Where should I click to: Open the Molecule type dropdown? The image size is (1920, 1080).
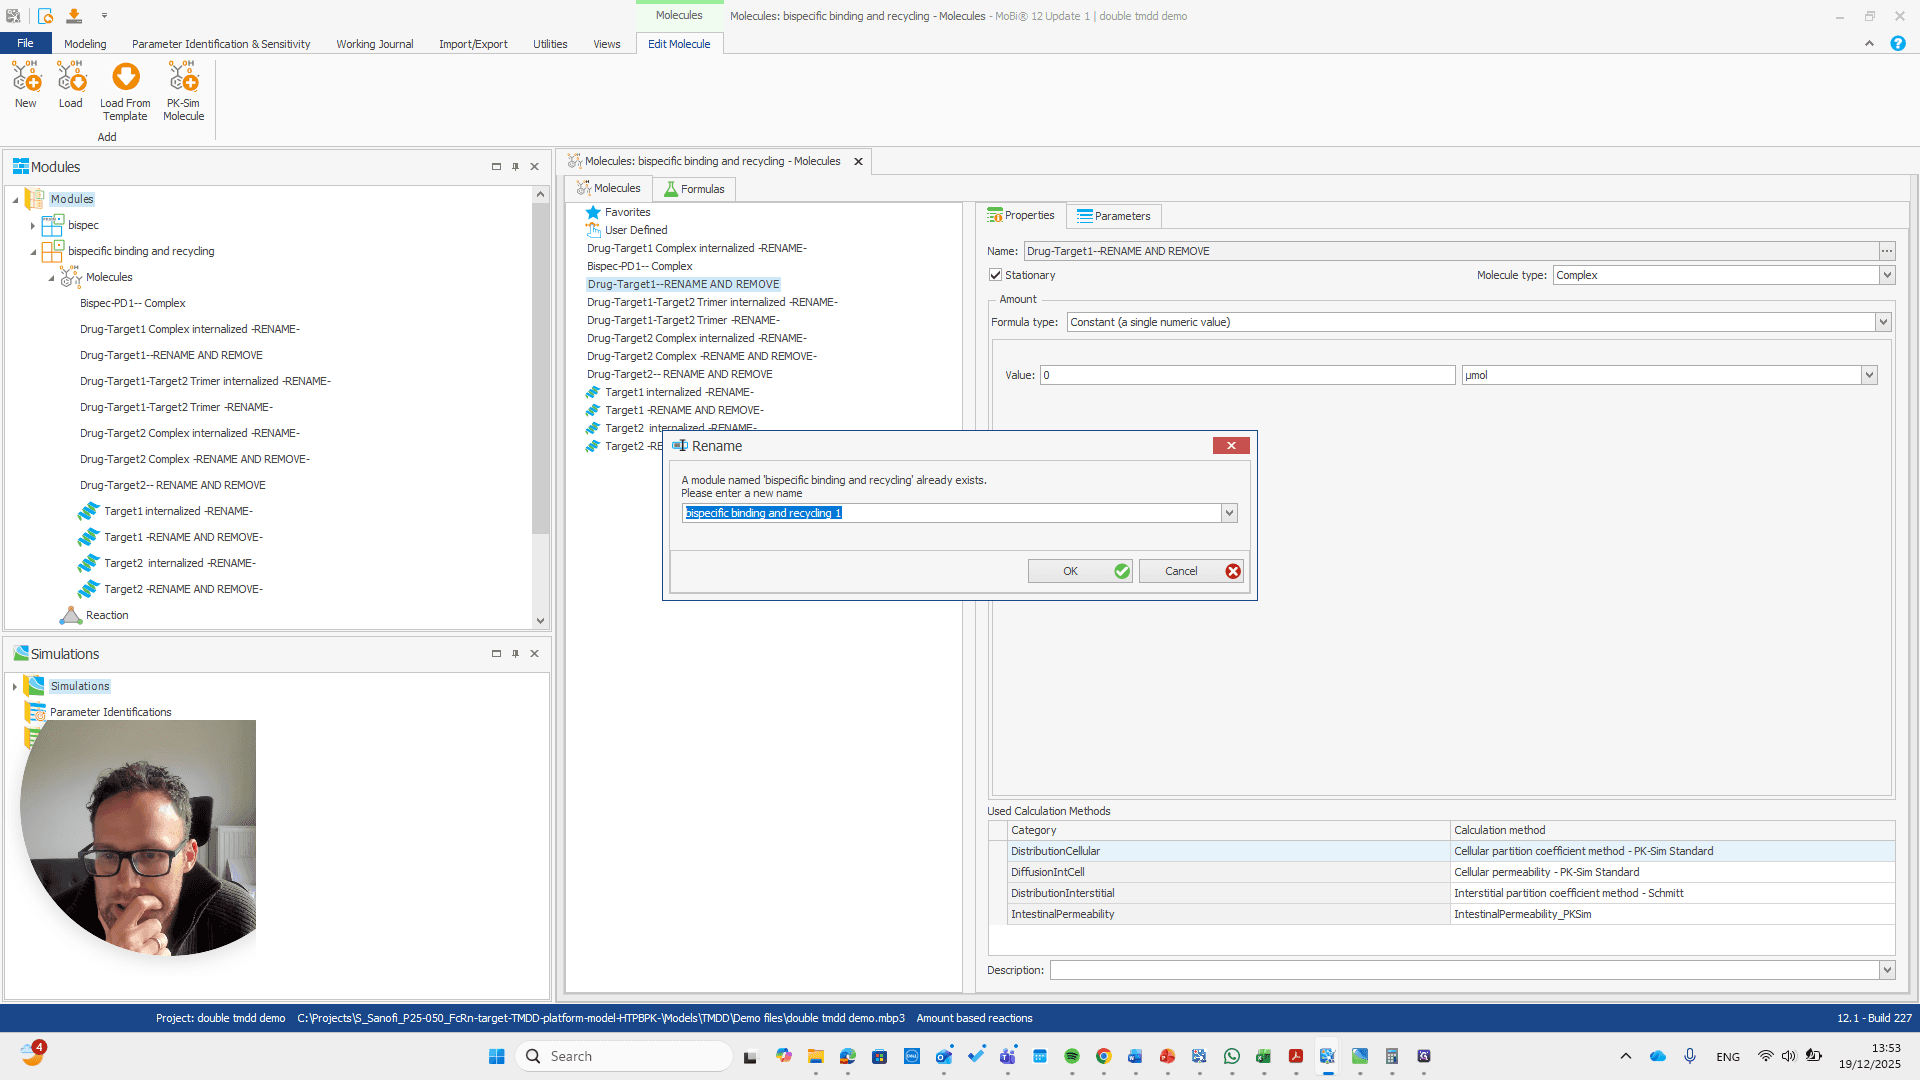(1887, 275)
